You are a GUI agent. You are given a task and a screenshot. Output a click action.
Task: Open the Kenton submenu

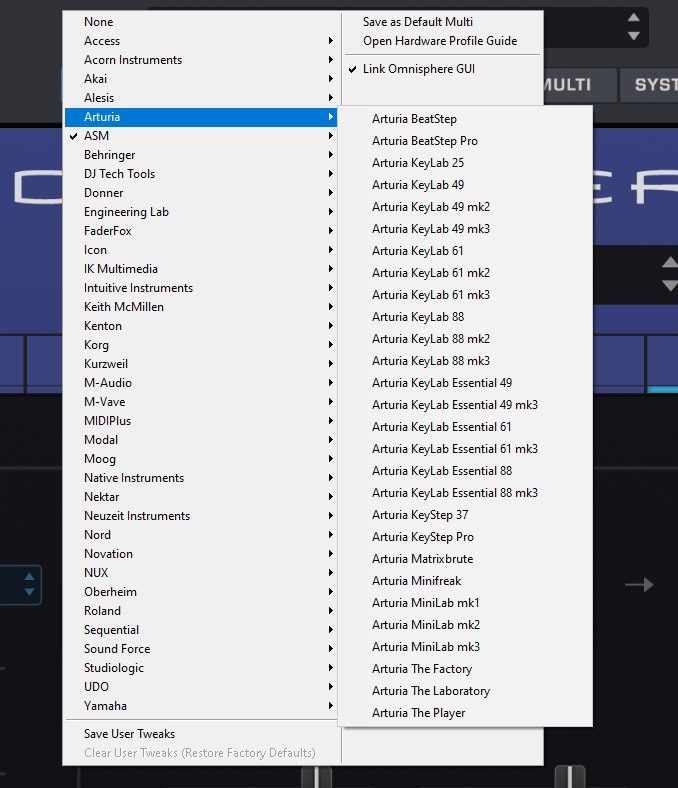(201, 326)
